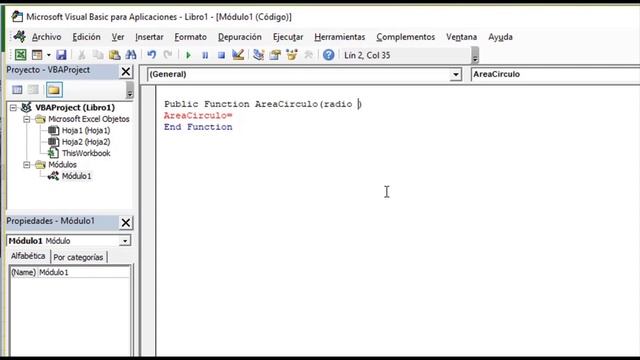640x360 pixels.
Task: Open the Ver menu
Action: click(x=118, y=37)
